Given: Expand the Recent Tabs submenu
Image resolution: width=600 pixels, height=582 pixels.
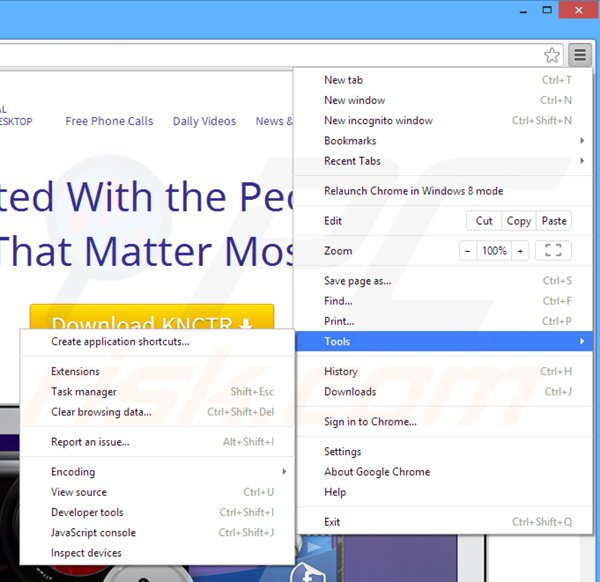Looking at the screenshot, I should coord(352,161).
